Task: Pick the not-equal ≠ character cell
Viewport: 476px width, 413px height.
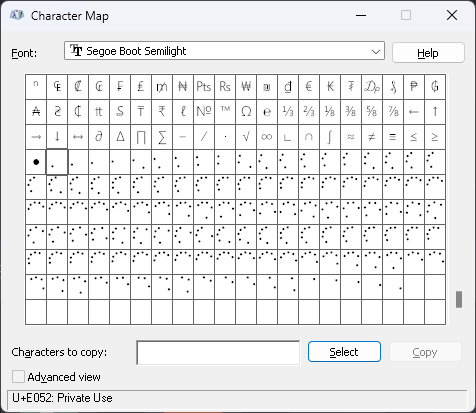Action: [x=372, y=137]
